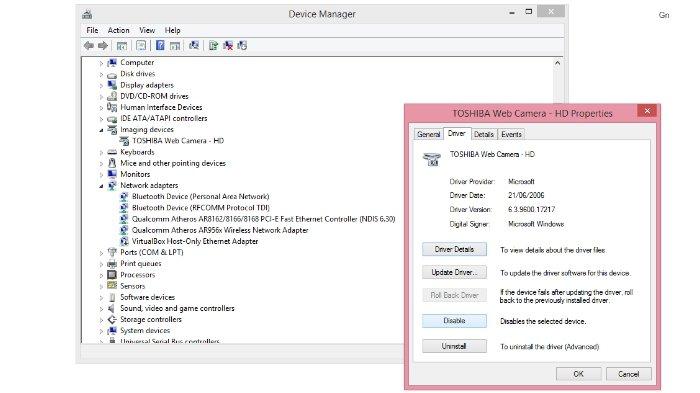Screen dimensions: 700x393
Task: Select TOSHIBA Web Camera - HD in tree
Action: [178, 141]
